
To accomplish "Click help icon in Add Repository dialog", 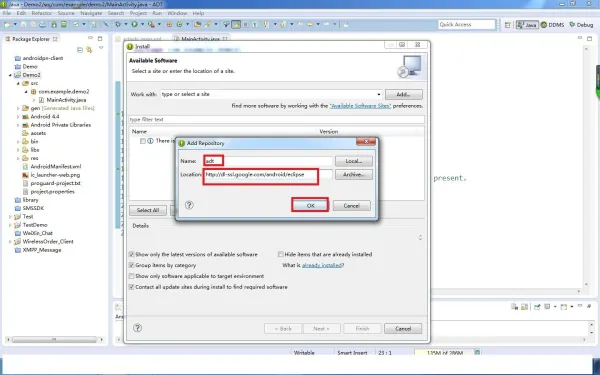I will point(189,205).
